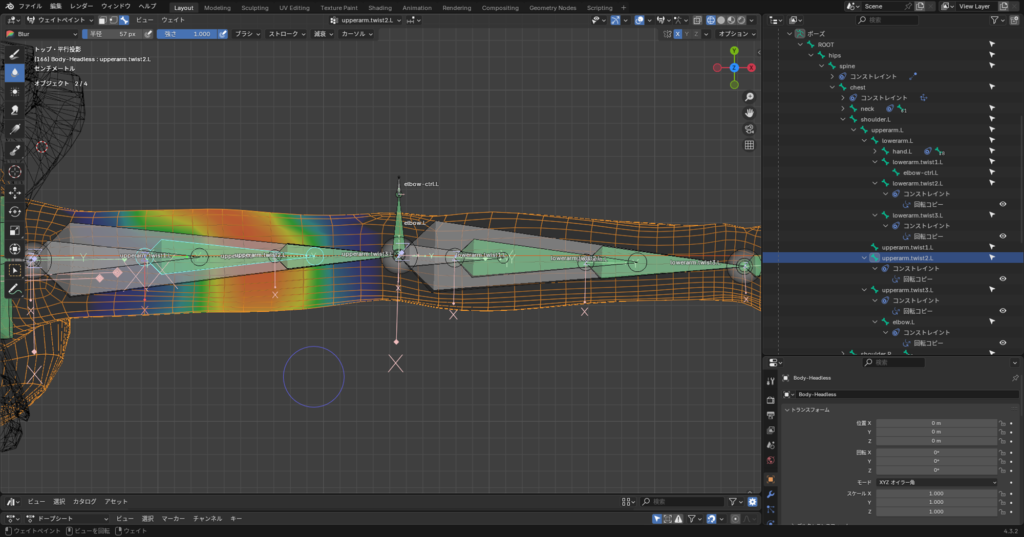This screenshot has height=537, width=1024.
Task: Toggle X-axis mirror symmetry button
Action: (677, 34)
